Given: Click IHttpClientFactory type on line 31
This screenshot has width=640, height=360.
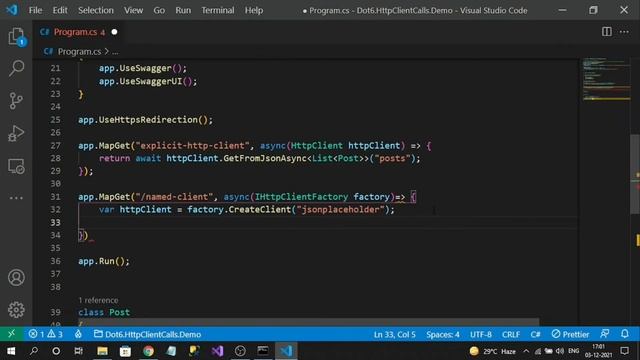Looking at the screenshot, I should [x=301, y=197].
